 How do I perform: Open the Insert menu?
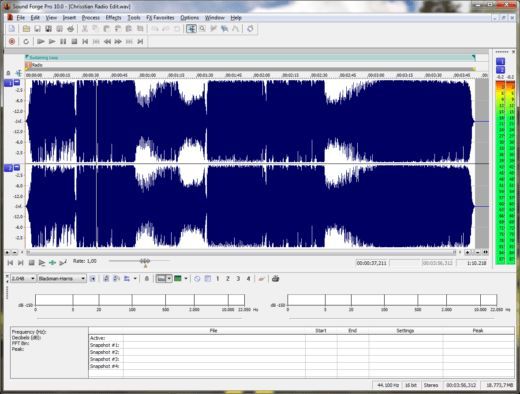(69, 18)
